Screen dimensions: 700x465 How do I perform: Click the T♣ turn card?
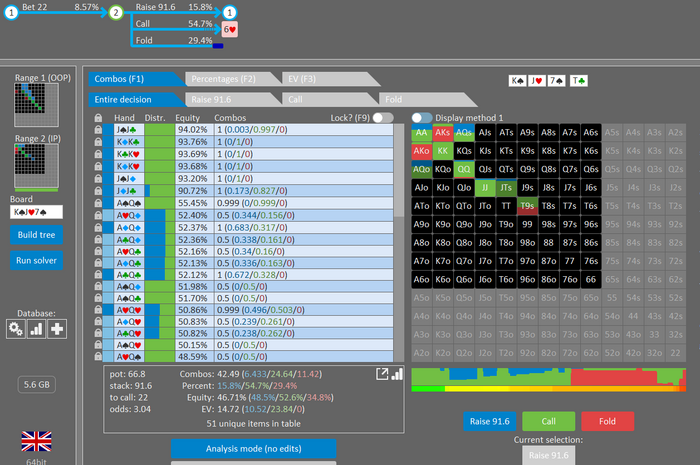pos(579,81)
